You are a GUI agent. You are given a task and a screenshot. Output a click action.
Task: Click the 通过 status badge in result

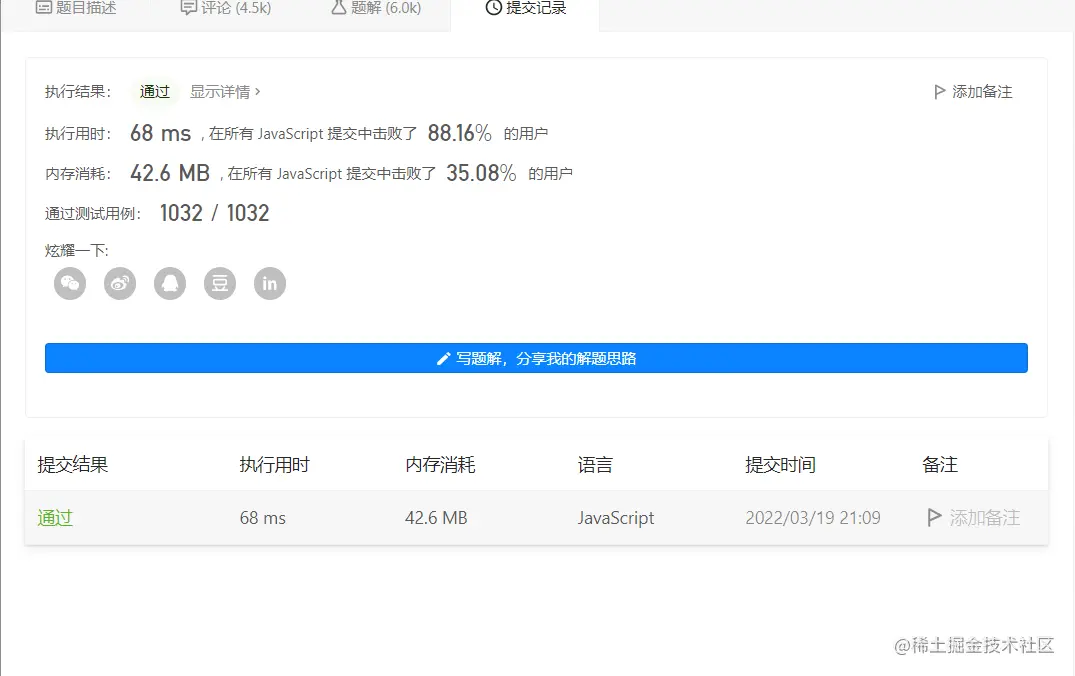(x=154, y=92)
